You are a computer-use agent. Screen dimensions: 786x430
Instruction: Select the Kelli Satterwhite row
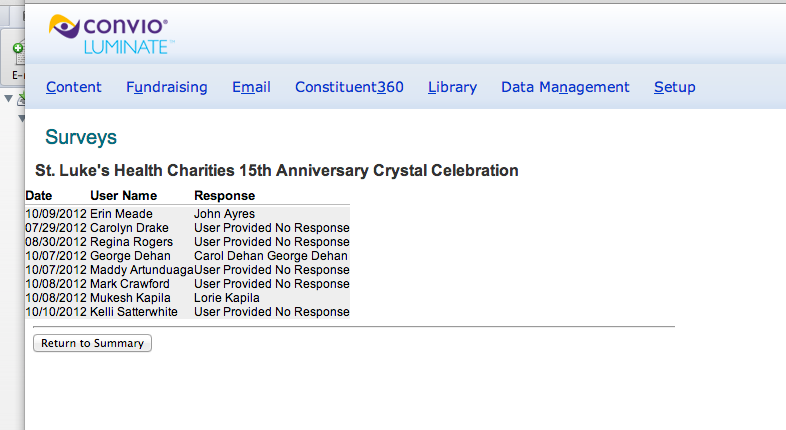tap(187, 312)
